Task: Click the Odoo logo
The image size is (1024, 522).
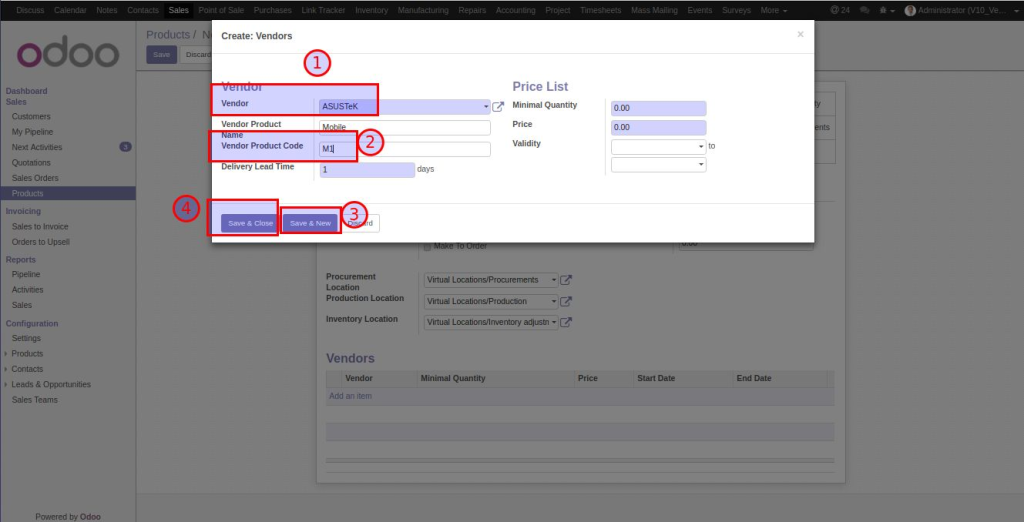Action: (x=68, y=54)
